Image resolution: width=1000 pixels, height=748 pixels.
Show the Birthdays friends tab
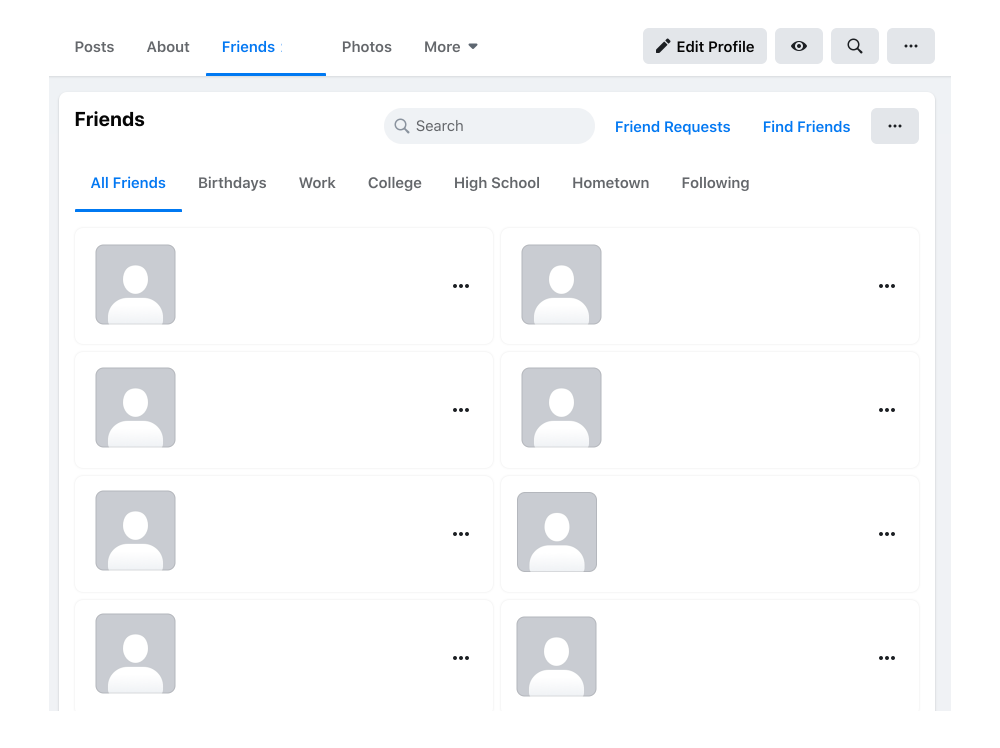232,183
